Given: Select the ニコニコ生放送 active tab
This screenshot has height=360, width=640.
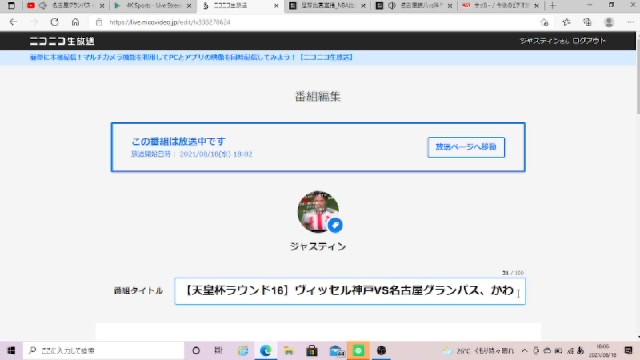Looking at the screenshot, I should coord(240,6).
